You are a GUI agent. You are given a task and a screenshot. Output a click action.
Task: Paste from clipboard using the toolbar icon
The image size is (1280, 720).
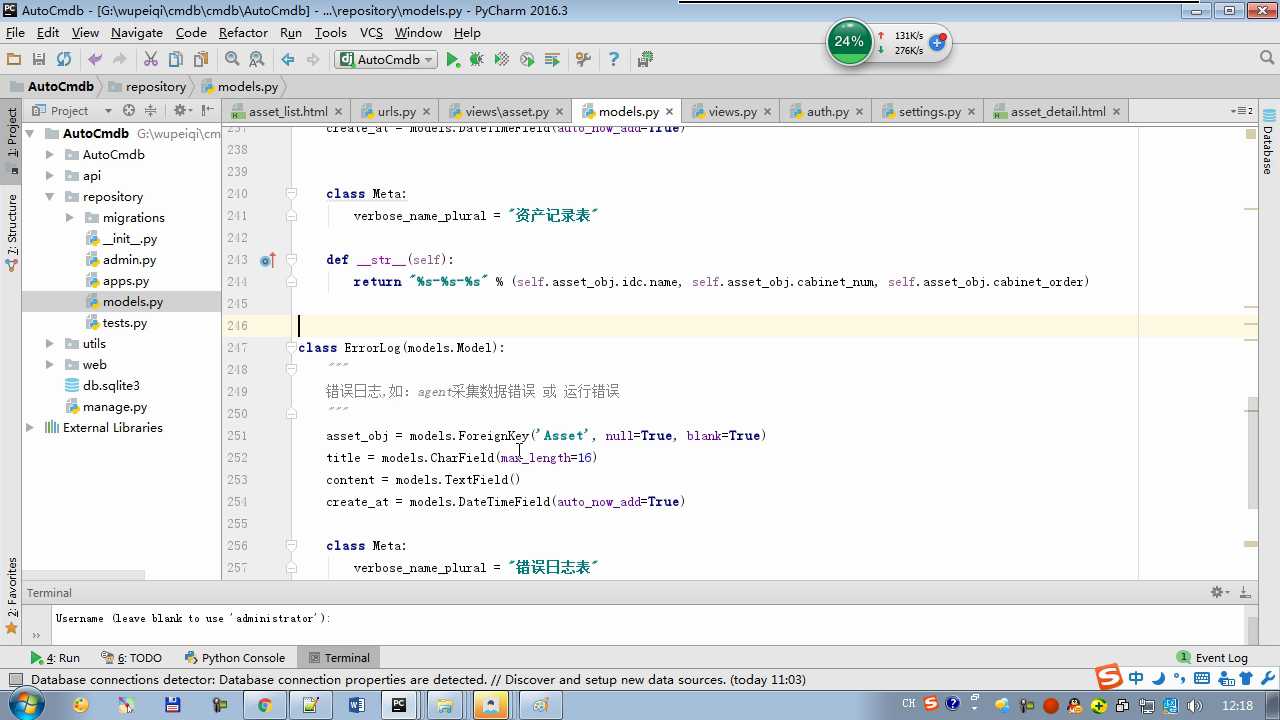pyautogui.click(x=201, y=59)
